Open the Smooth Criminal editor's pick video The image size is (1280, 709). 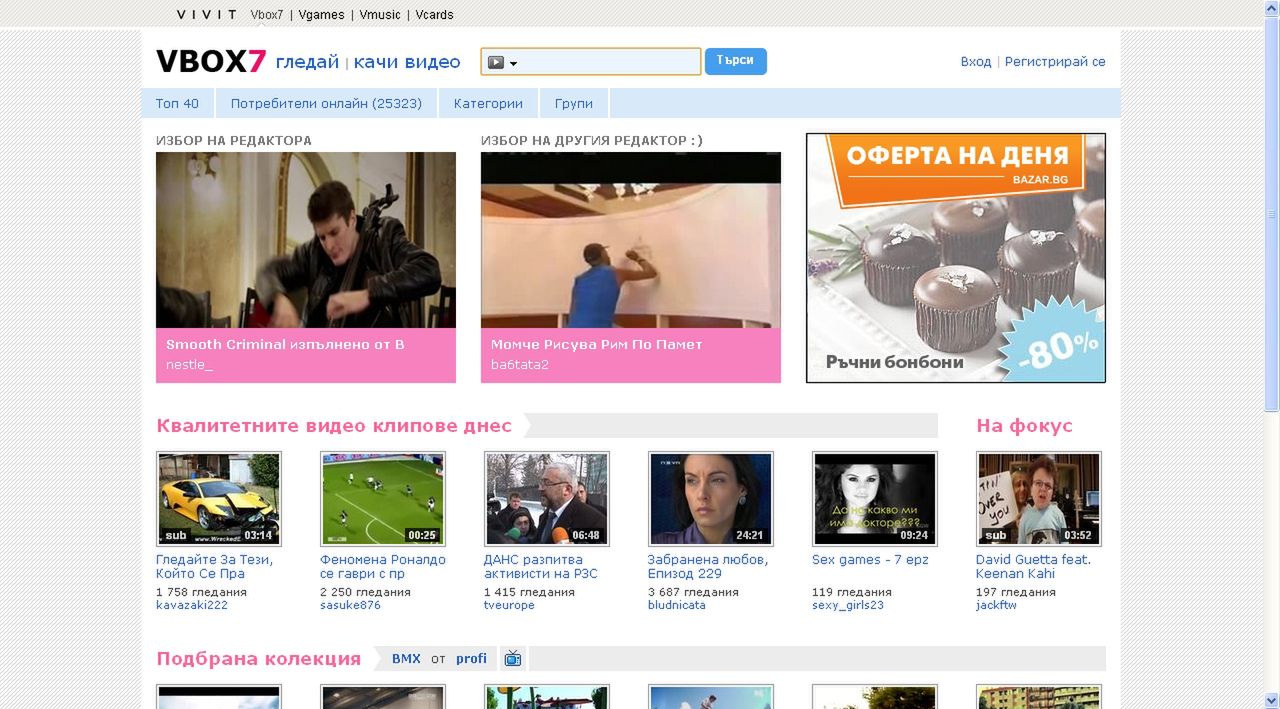tap(306, 240)
